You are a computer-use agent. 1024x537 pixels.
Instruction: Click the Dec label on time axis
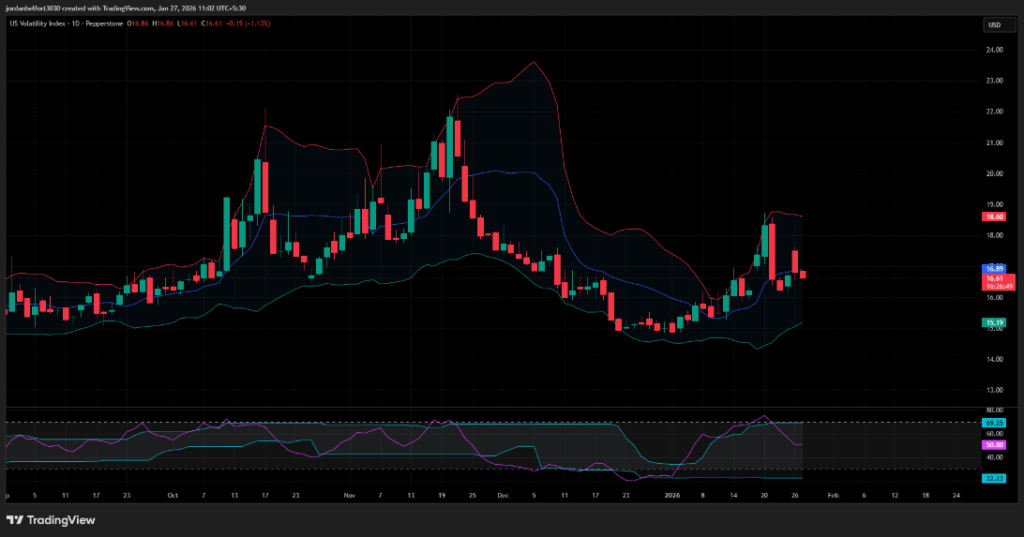pos(503,495)
